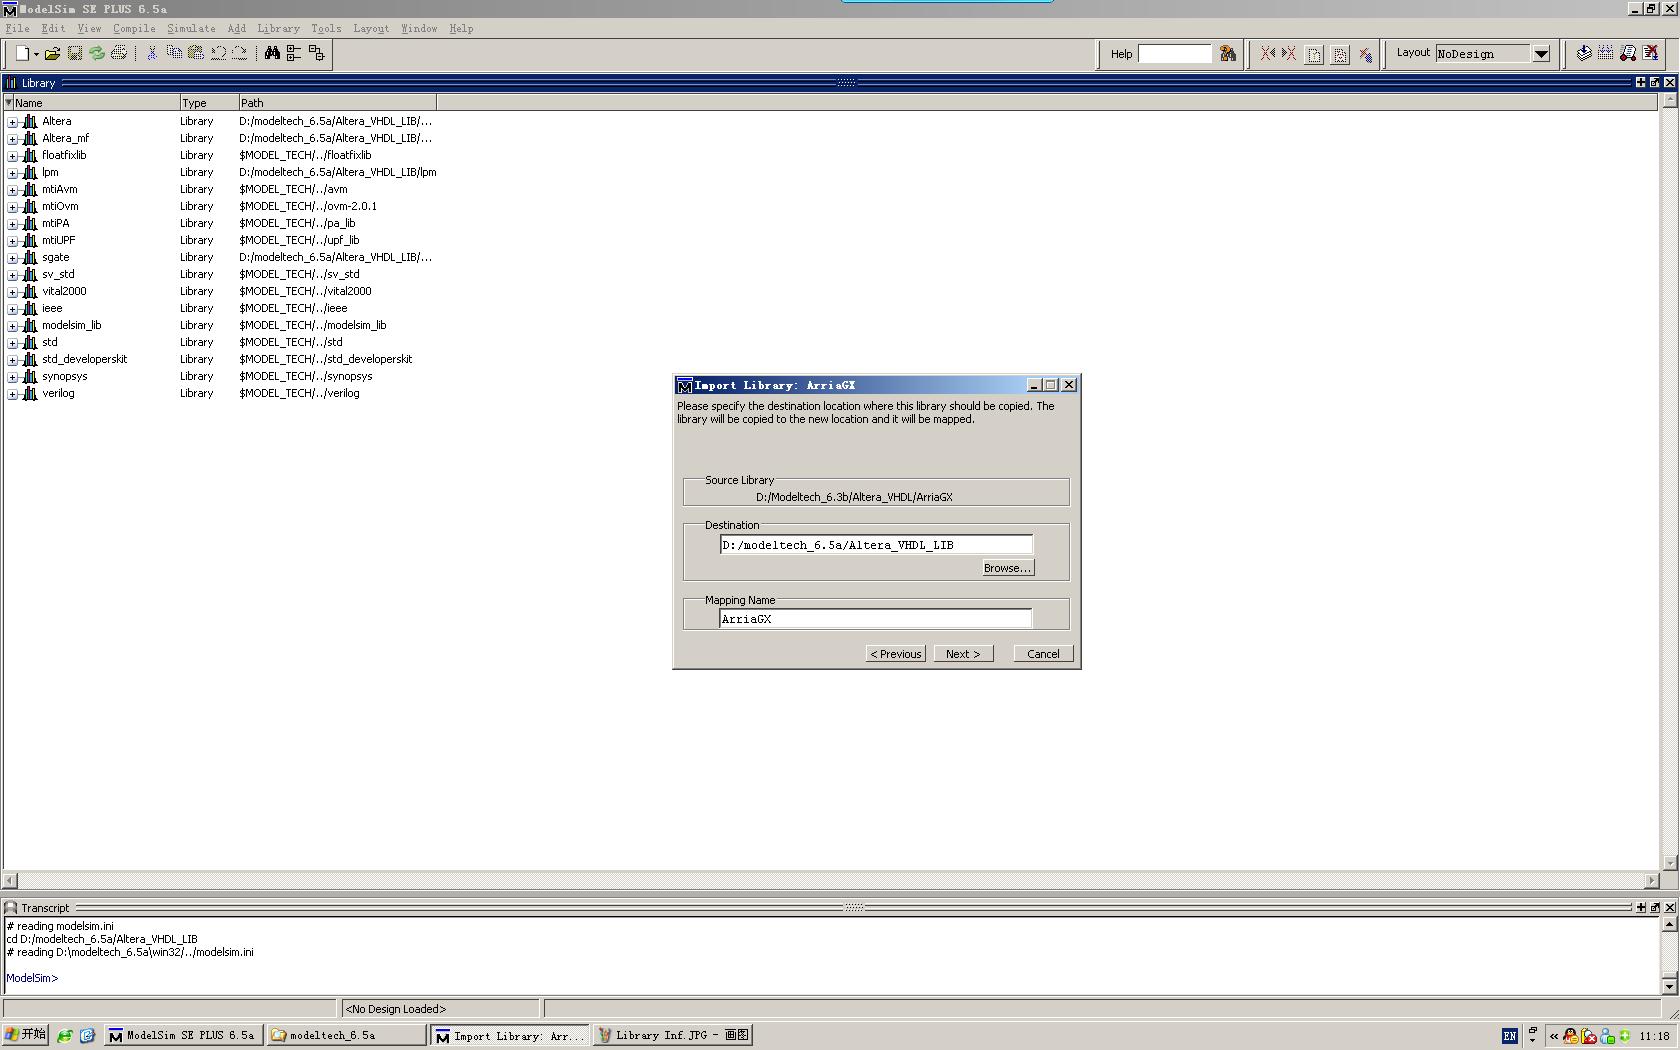
Task: Click the green Reload toolbar icon
Action: point(97,53)
